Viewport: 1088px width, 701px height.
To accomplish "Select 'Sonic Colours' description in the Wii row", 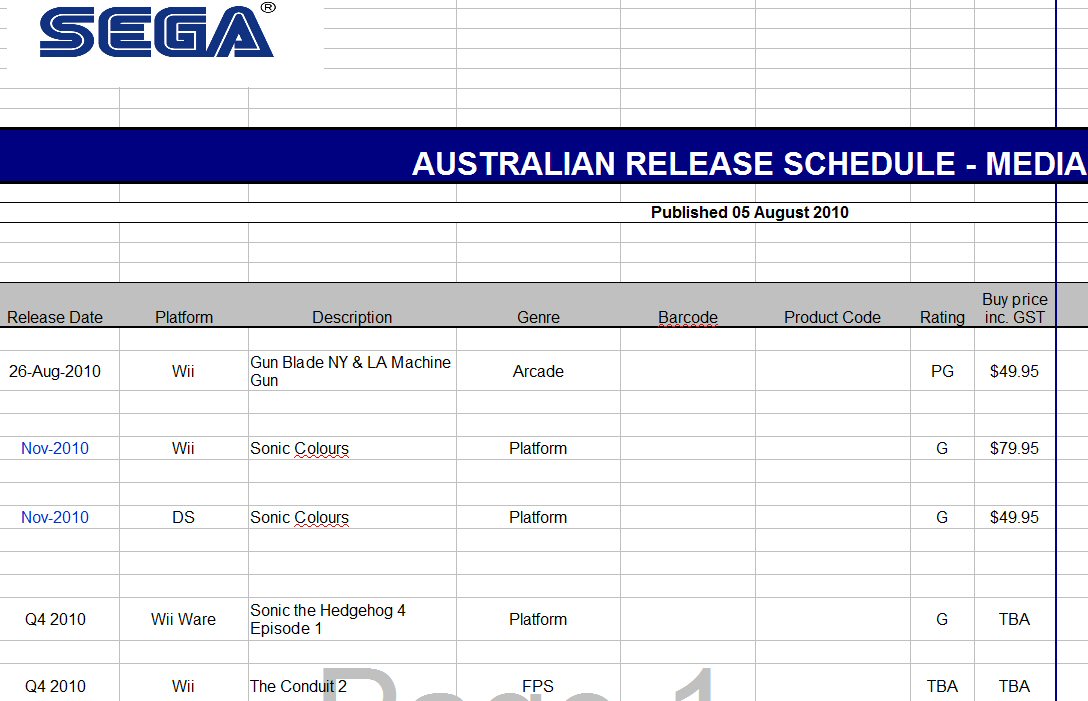I will pyautogui.click(x=352, y=448).
